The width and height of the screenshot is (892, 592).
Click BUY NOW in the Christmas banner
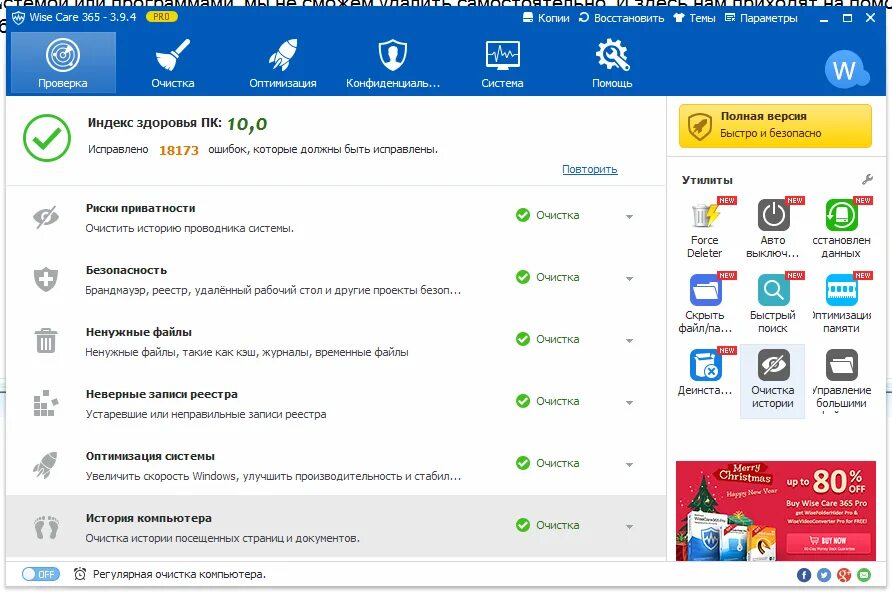point(828,543)
